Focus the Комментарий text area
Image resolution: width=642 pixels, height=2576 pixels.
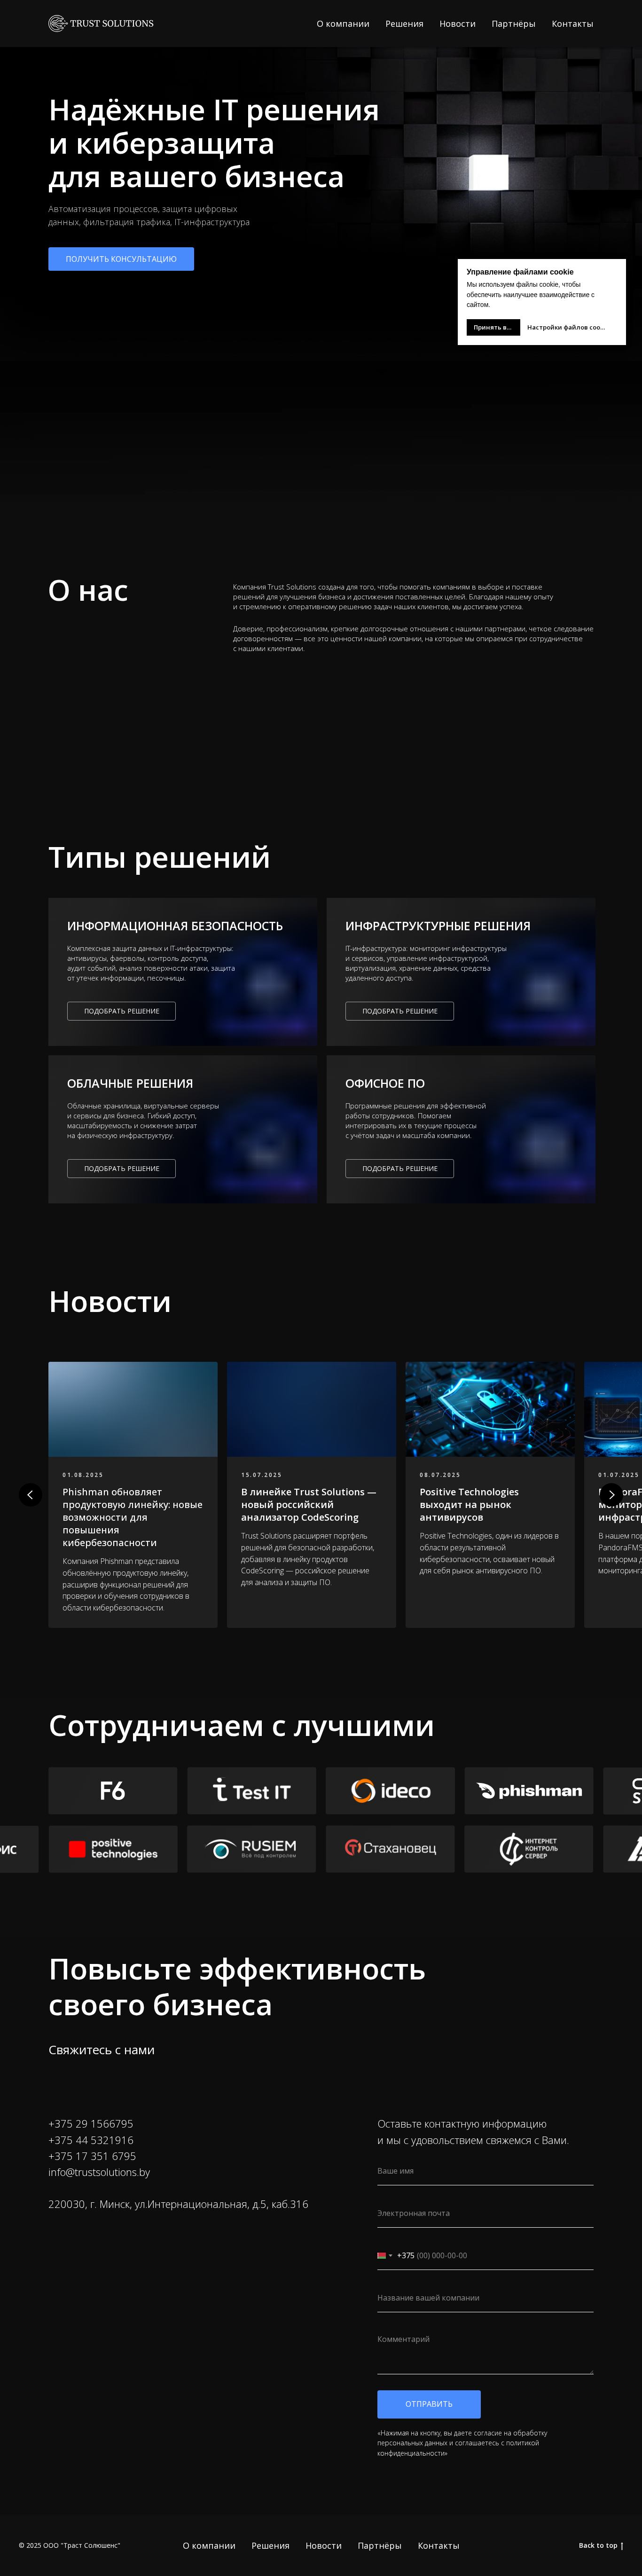point(485,2351)
